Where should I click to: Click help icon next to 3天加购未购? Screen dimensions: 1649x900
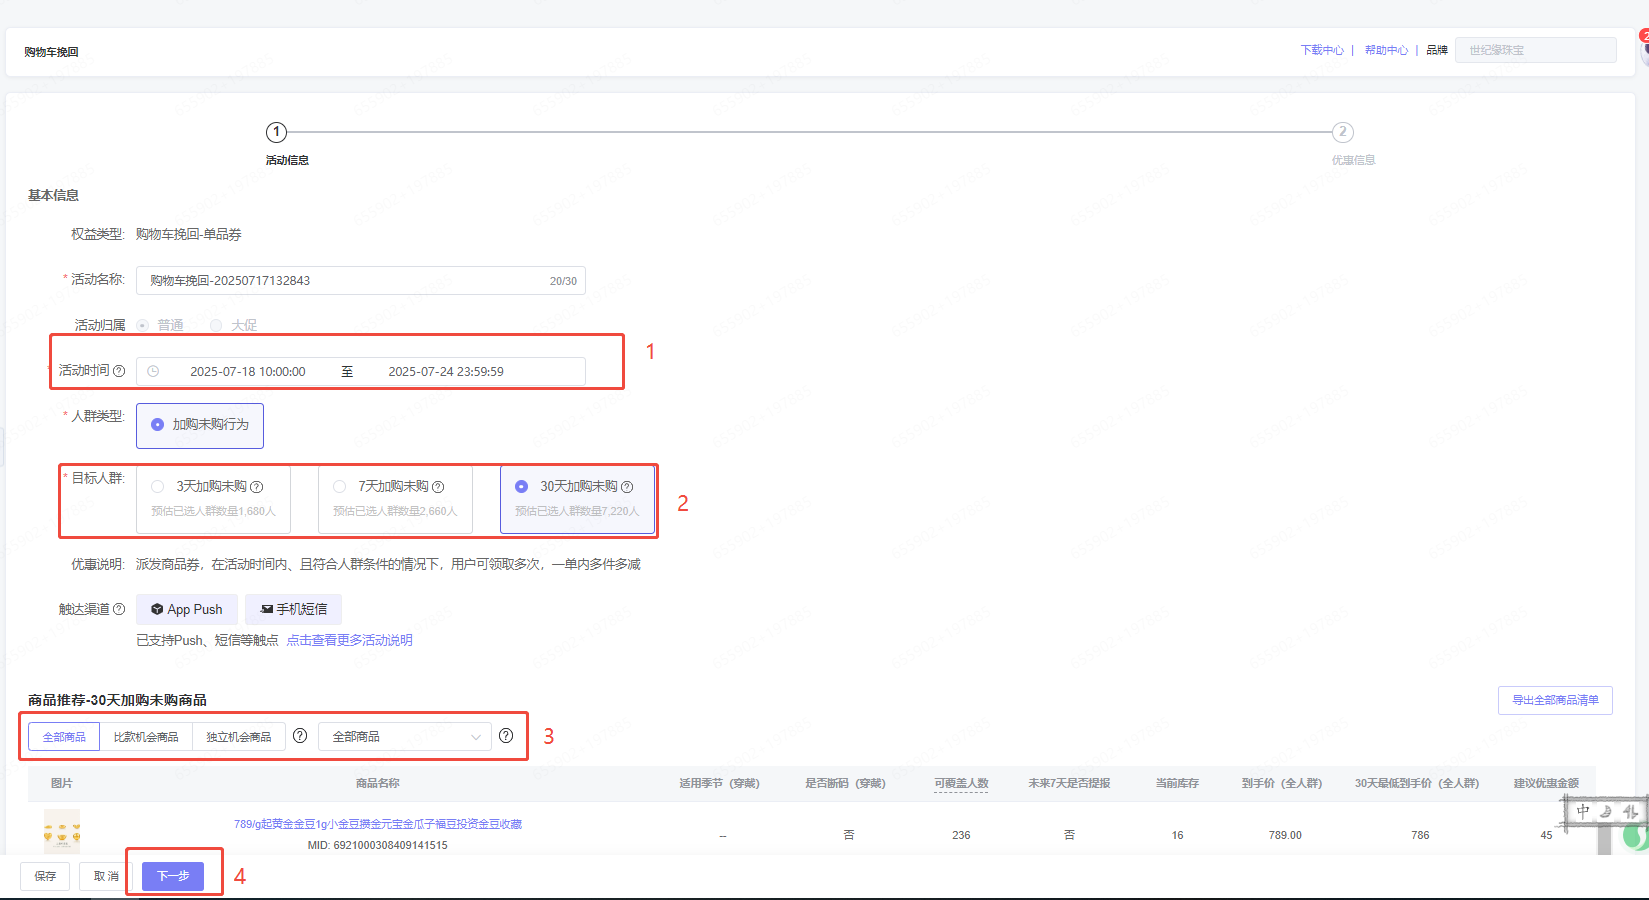[257, 487]
